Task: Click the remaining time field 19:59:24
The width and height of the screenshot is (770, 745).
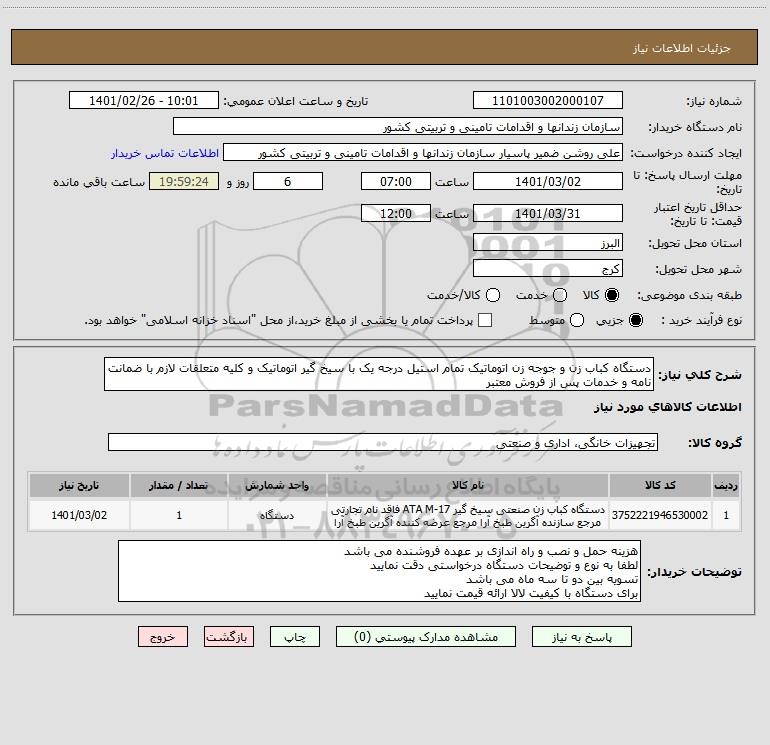Action: coord(184,181)
